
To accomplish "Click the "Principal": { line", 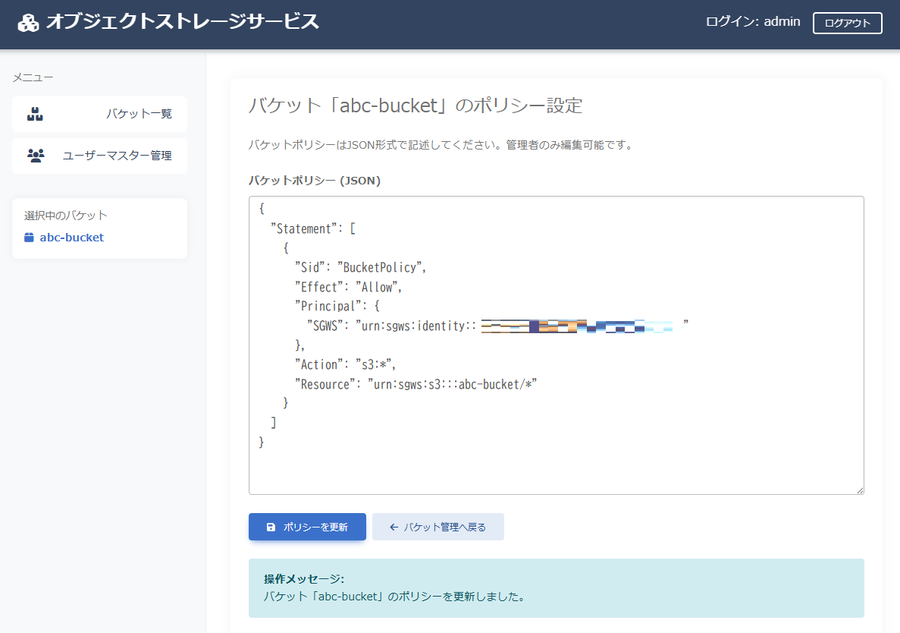I will 337,306.
